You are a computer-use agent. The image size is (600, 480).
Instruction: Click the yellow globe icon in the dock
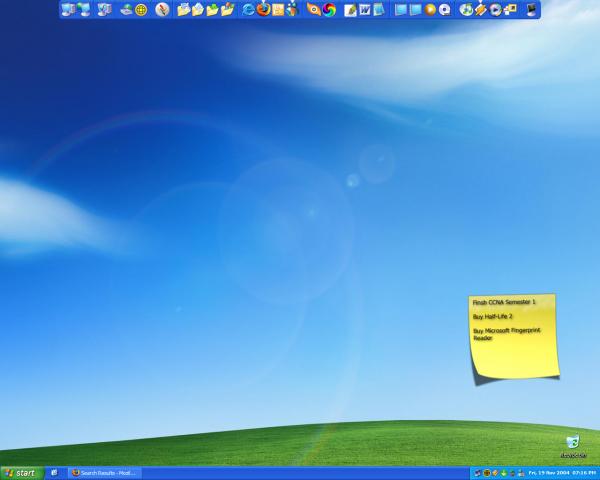(x=141, y=10)
